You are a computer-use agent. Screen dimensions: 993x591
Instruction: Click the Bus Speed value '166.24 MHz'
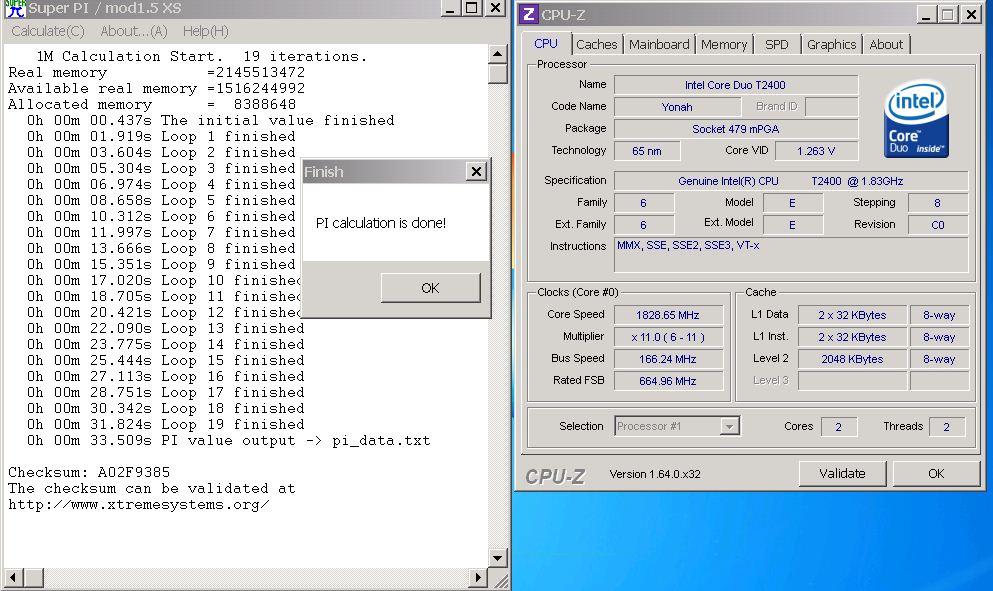tap(668, 359)
